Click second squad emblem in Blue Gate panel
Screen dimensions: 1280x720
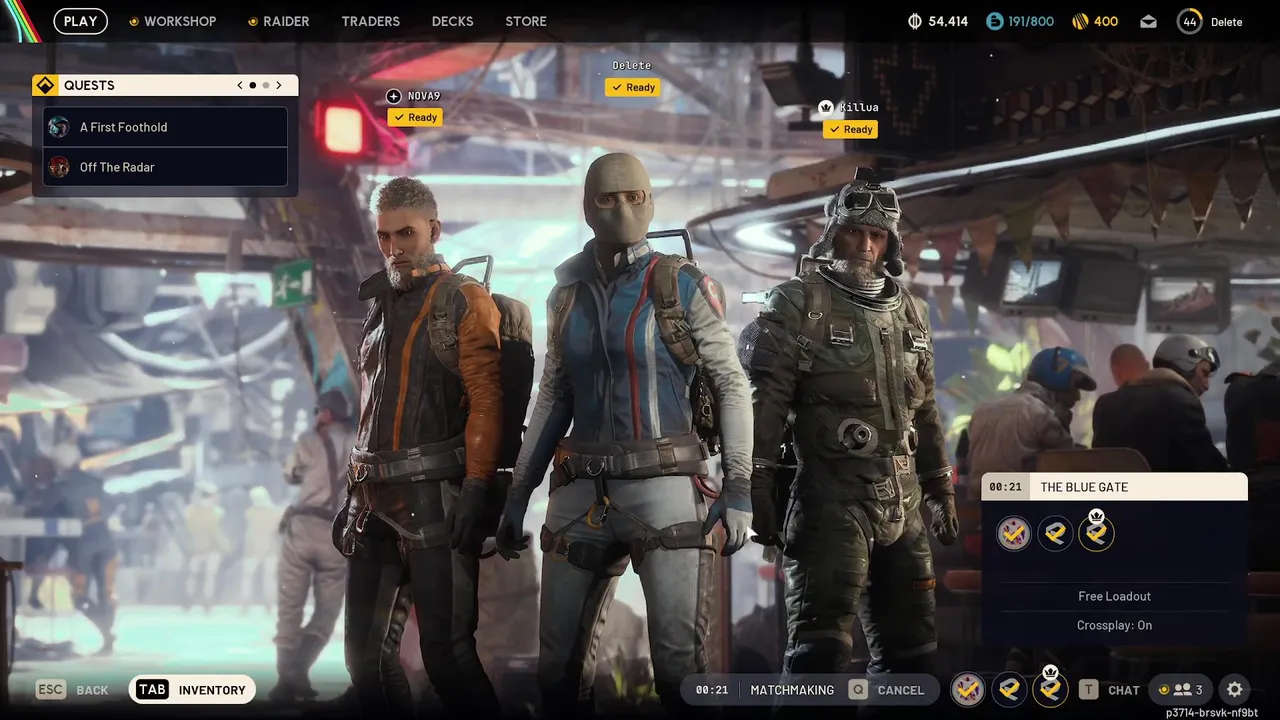(1055, 533)
